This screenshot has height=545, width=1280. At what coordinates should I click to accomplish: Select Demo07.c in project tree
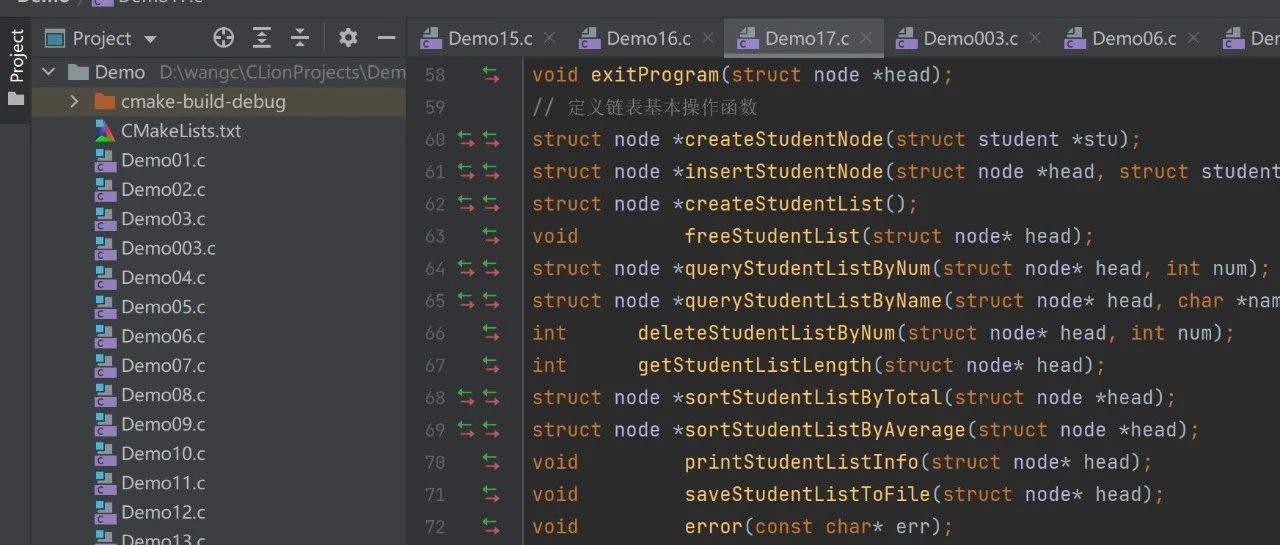tap(163, 365)
